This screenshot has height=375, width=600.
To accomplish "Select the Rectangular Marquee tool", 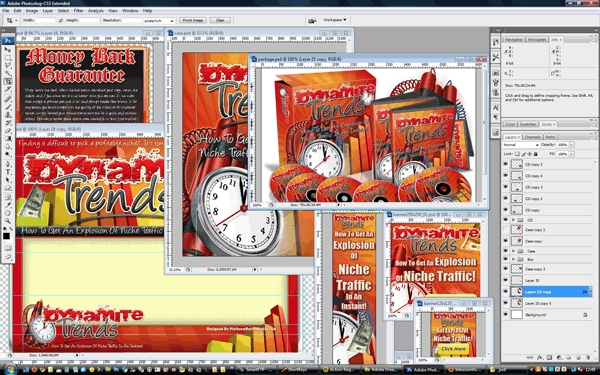I will [8, 58].
